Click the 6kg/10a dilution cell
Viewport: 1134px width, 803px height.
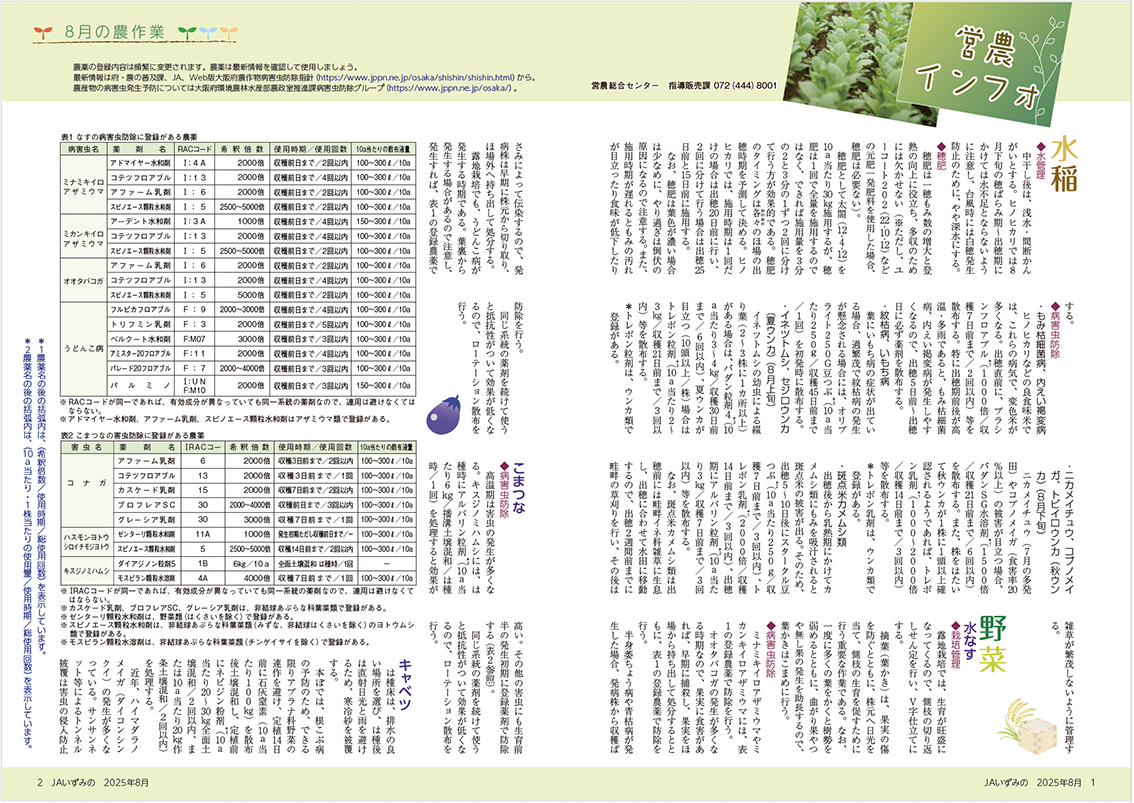250,564
